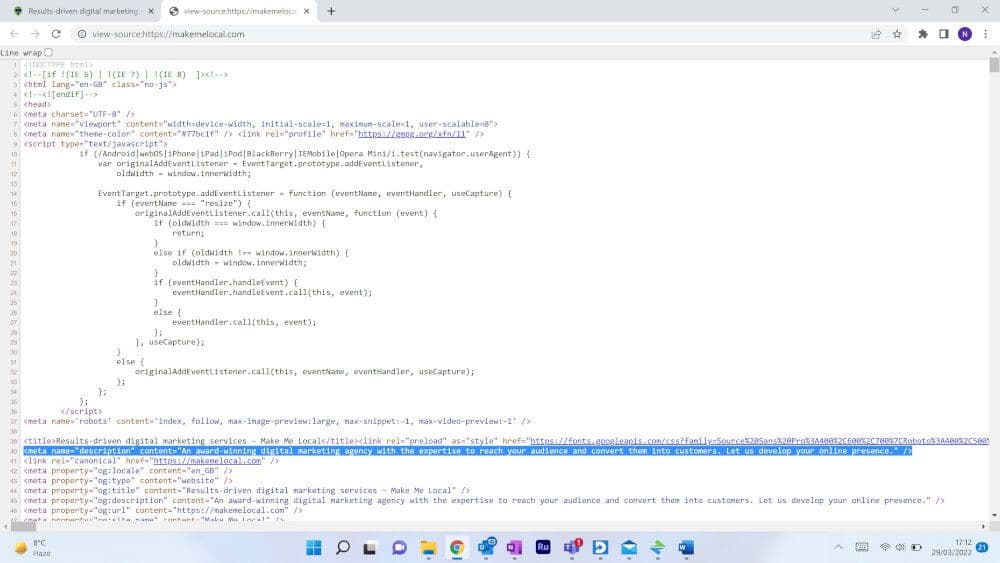Click the share page icon in address bar
The width and height of the screenshot is (1000, 563).
pyautogui.click(x=876, y=33)
